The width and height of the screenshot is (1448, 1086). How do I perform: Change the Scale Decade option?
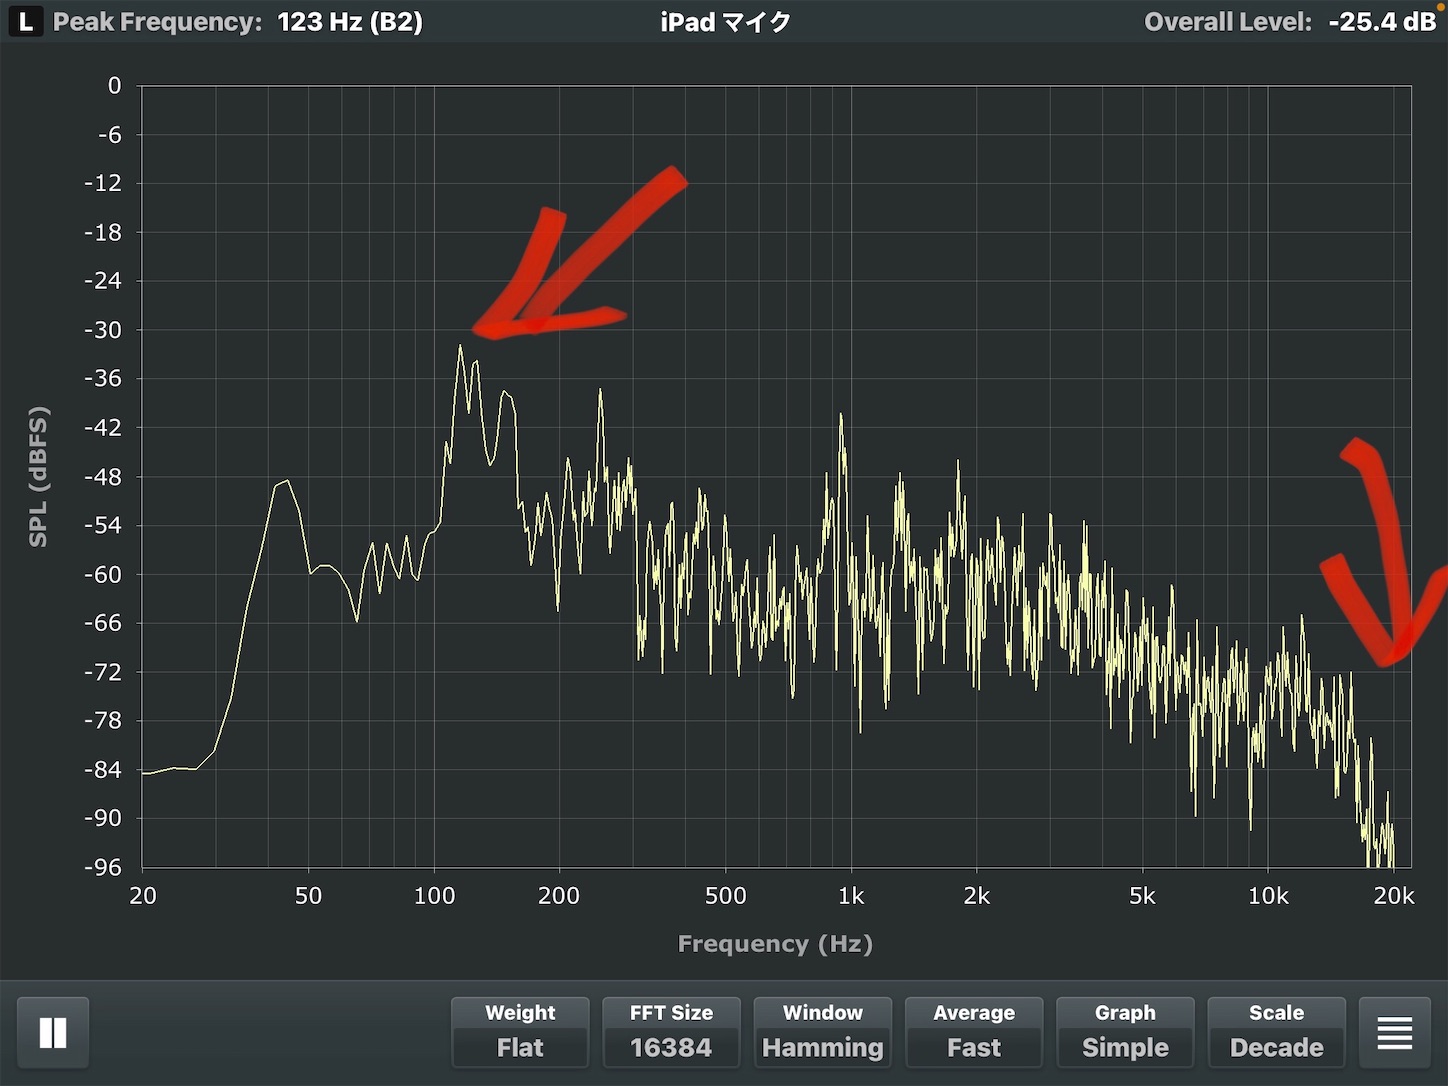1276,1032
